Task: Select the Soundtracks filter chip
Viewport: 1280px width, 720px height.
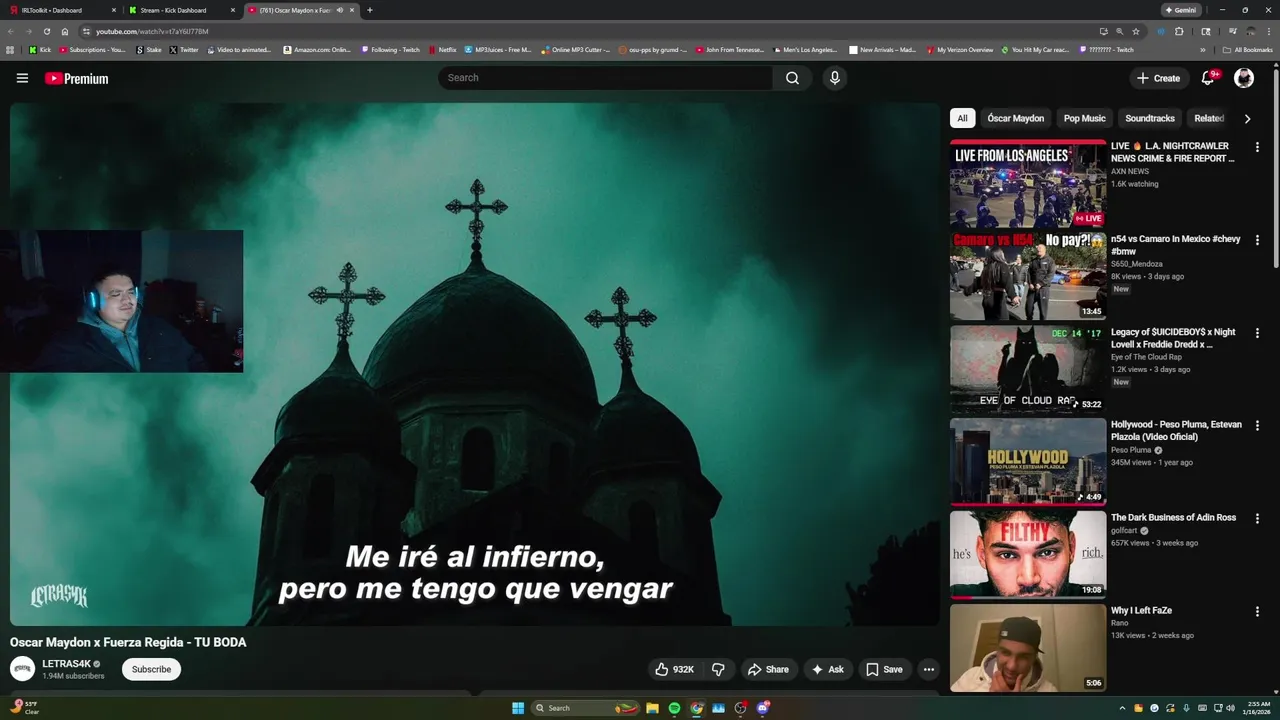Action: click(1150, 118)
